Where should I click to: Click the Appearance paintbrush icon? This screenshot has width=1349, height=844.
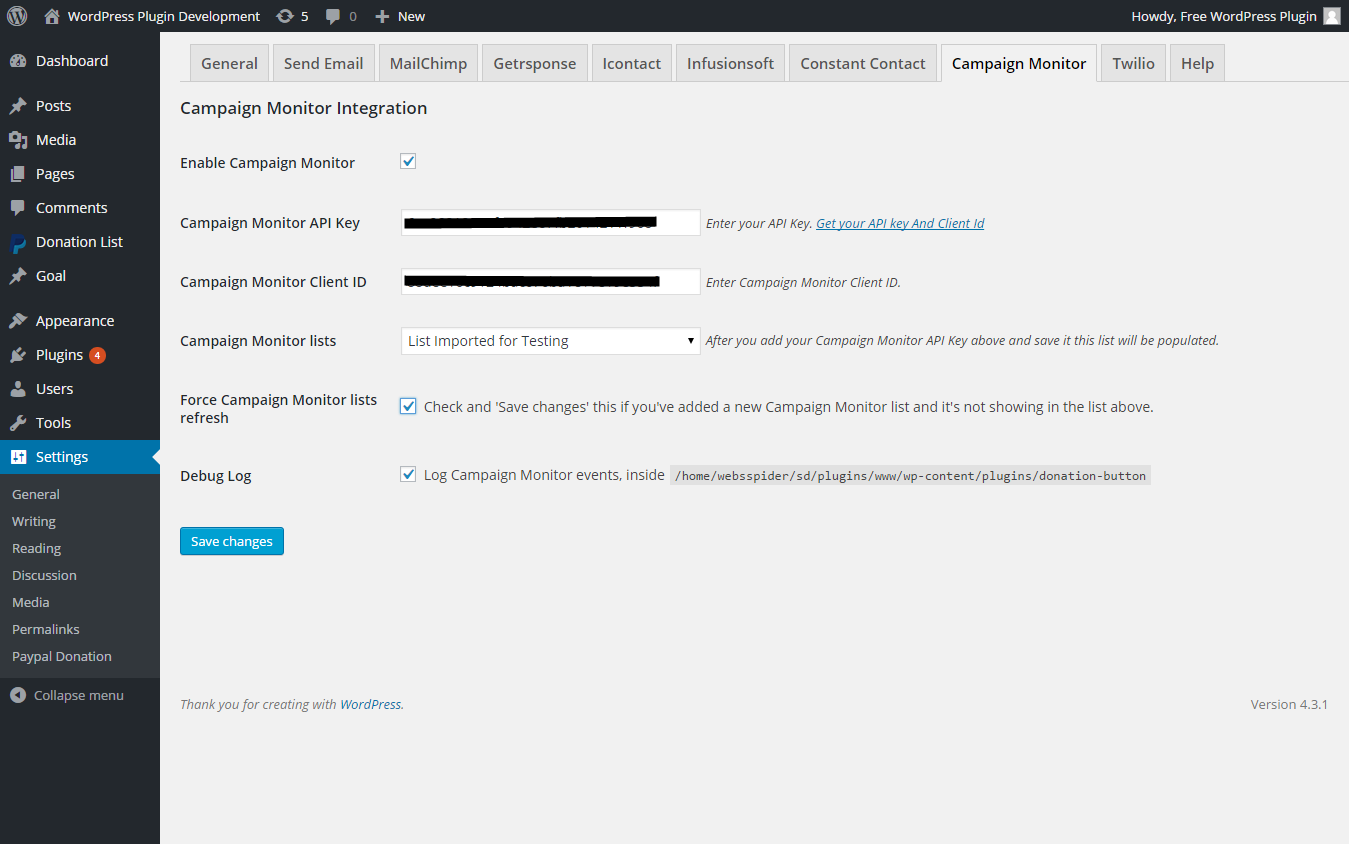coord(18,321)
